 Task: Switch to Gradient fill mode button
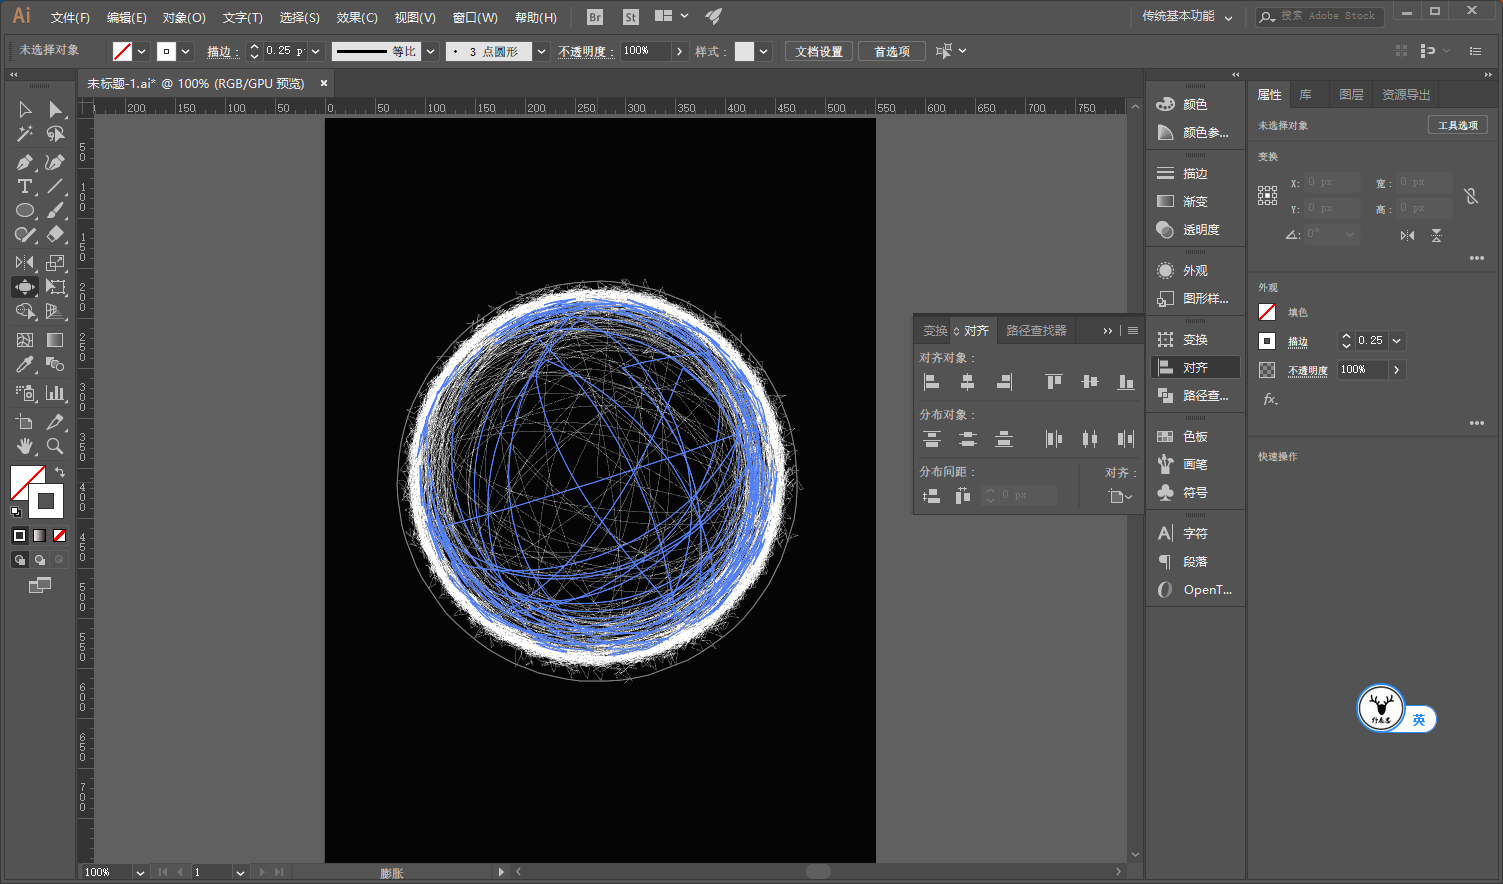[39, 535]
